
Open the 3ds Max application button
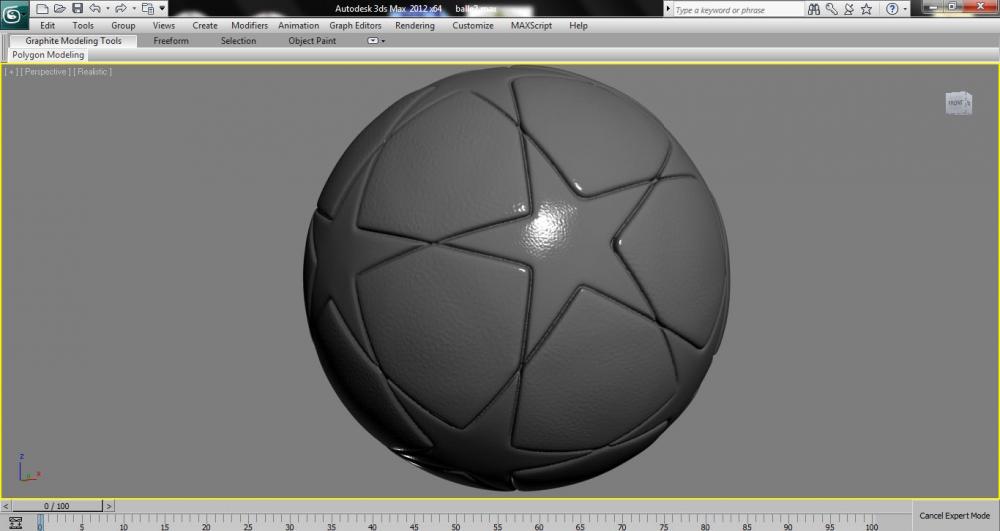click(13, 14)
